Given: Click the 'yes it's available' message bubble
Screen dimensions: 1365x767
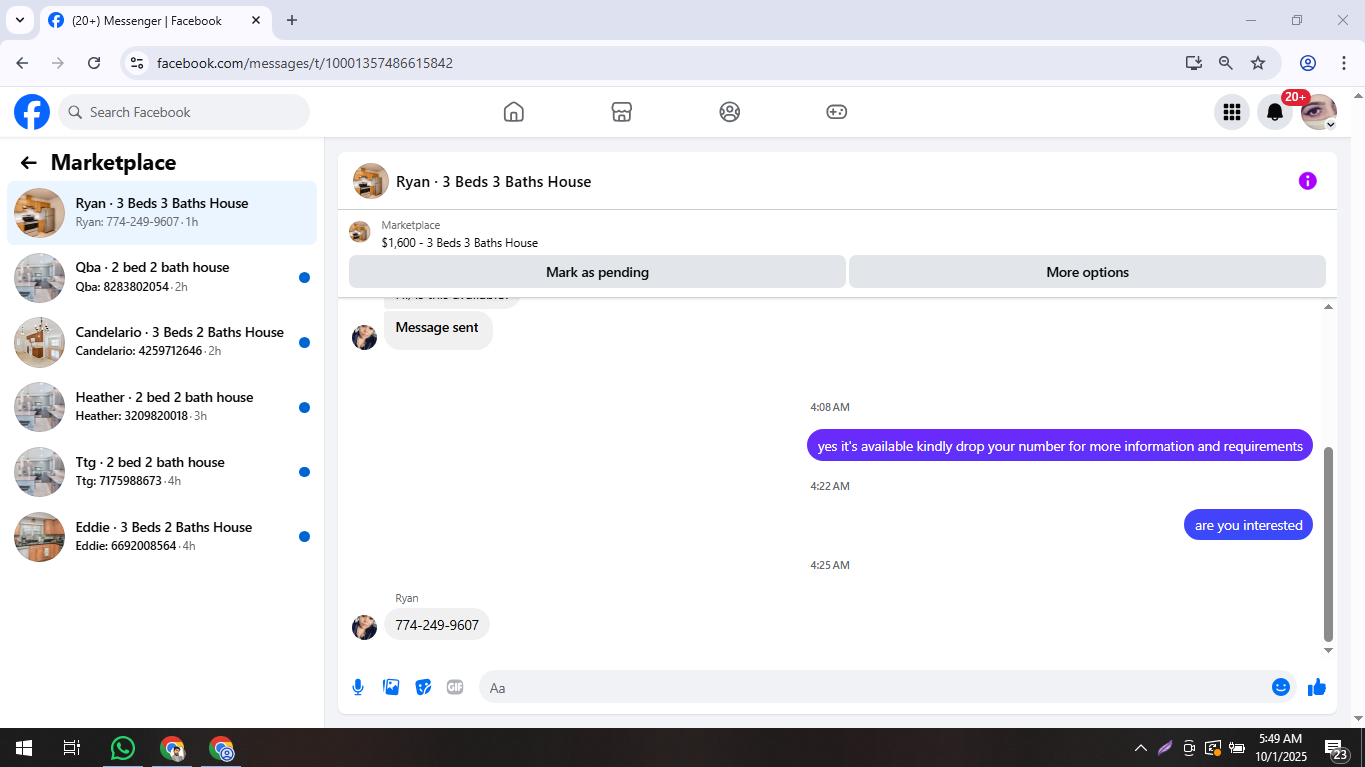Looking at the screenshot, I should pos(1060,446).
